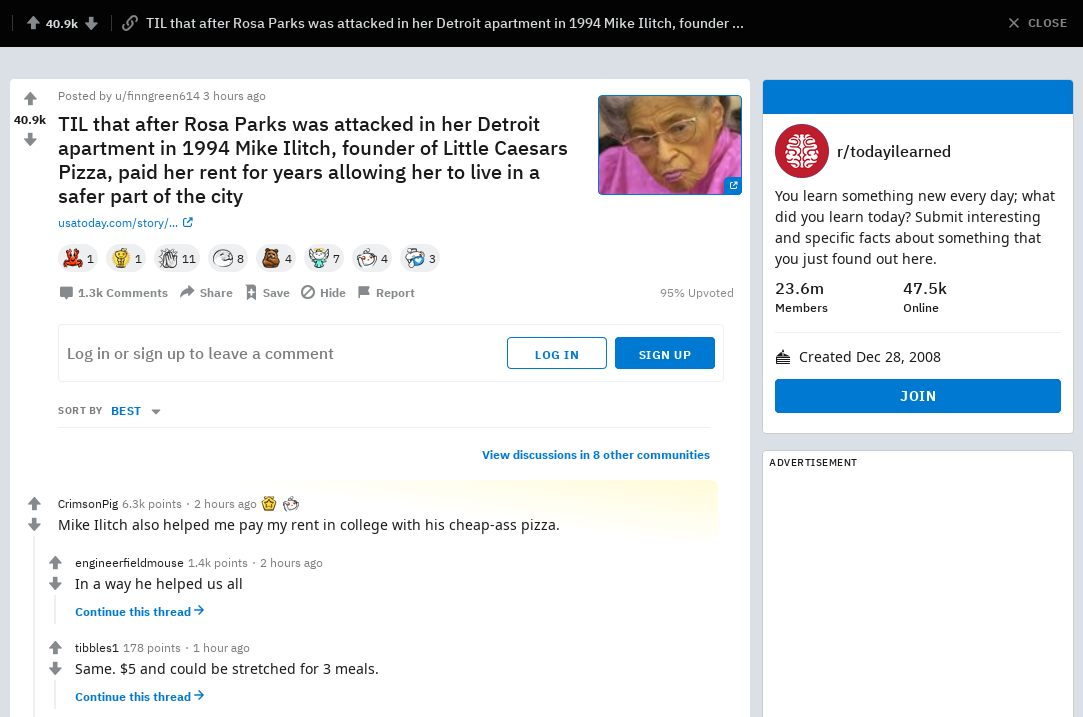
Task: Click the leave a comment field
Action: click(x=390, y=353)
